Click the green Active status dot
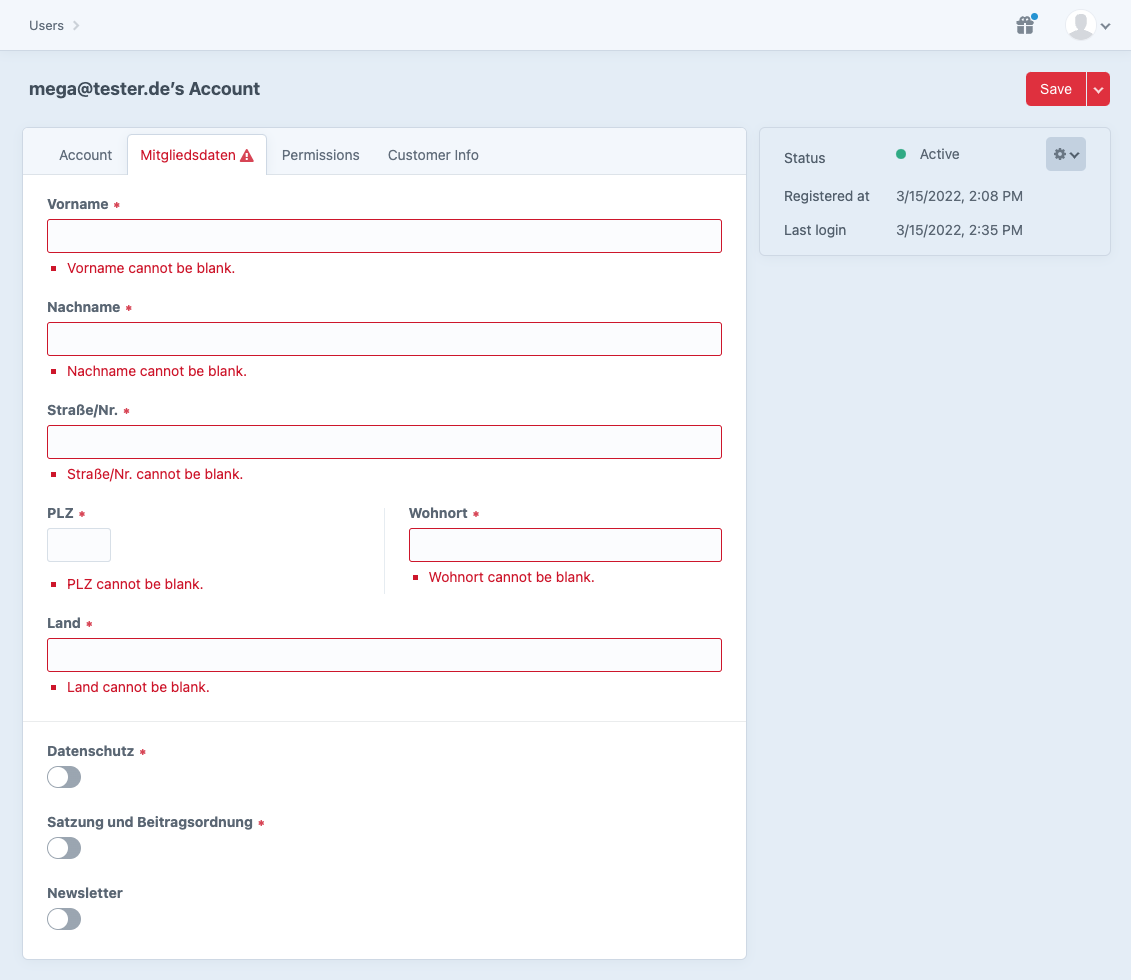The height and width of the screenshot is (980, 1131). (x=903, y=154)
